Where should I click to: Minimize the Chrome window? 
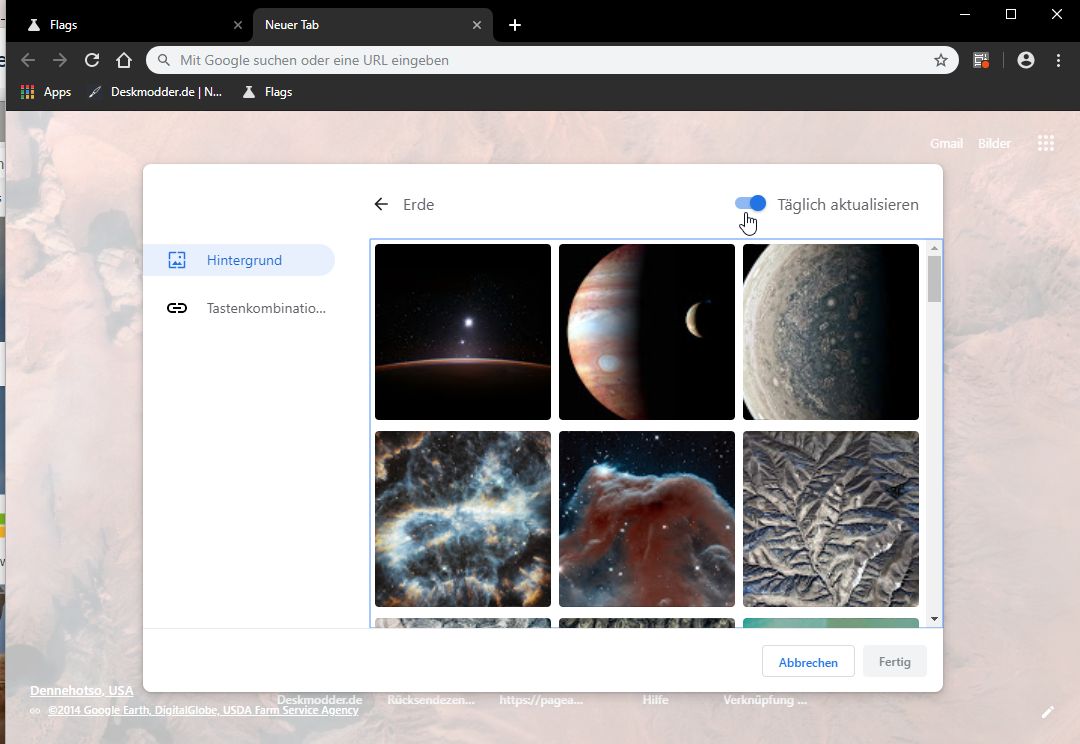point(965,14)
